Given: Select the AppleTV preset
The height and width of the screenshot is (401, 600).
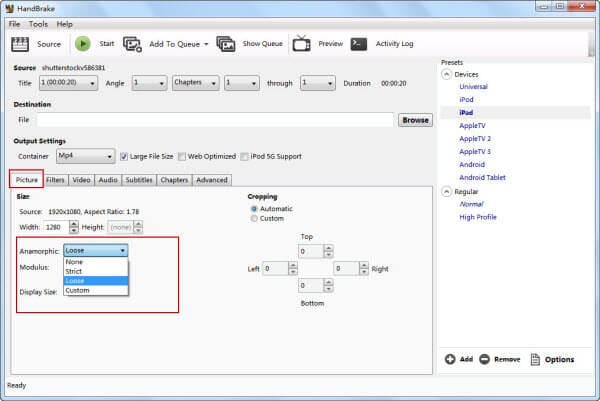Looking at the screenshot, I should (x=472, y=126).
